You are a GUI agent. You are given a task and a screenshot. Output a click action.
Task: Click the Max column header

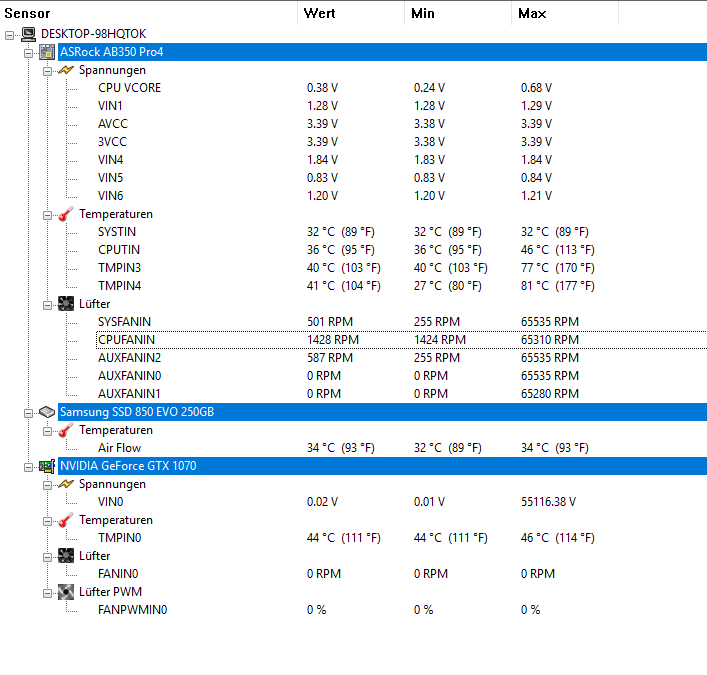(565, 13)
